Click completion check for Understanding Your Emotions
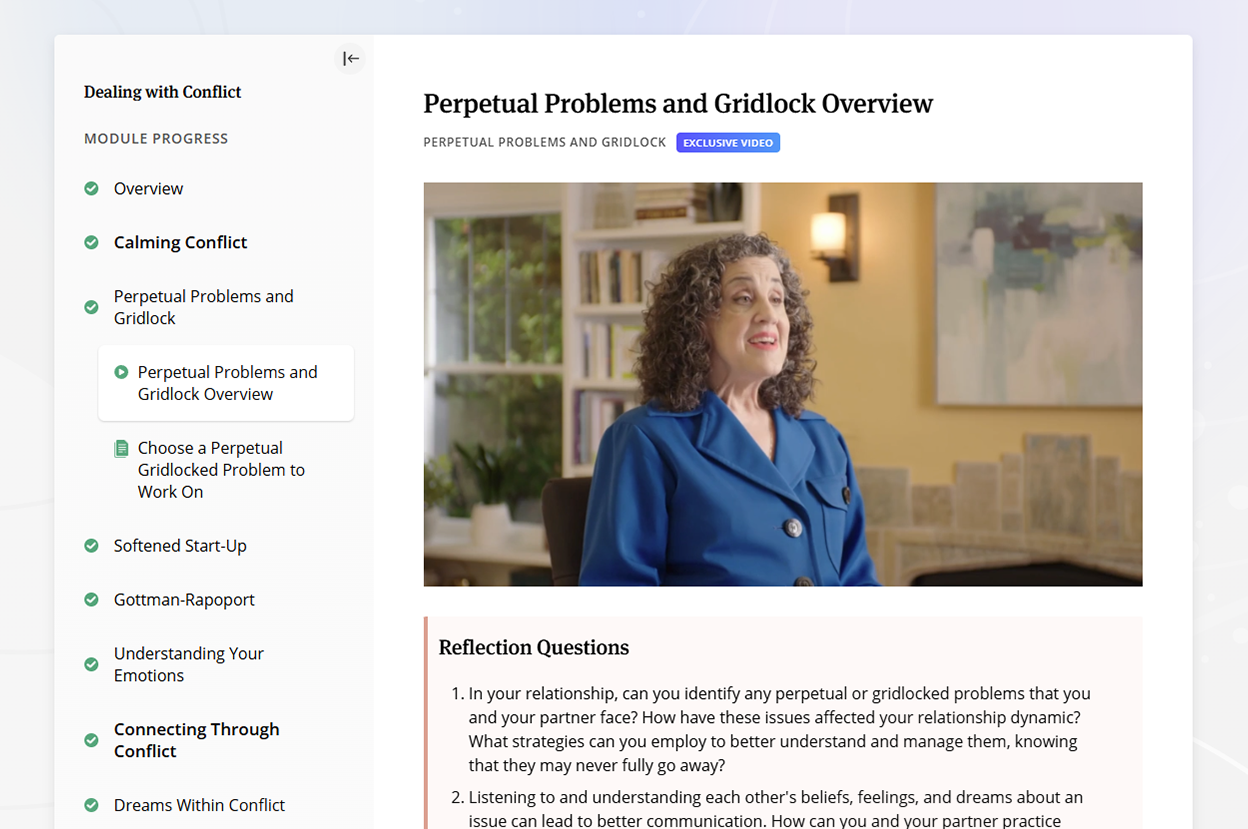Image resolution: width=1248 pixels, height=829 pixels. pos(91,665)
